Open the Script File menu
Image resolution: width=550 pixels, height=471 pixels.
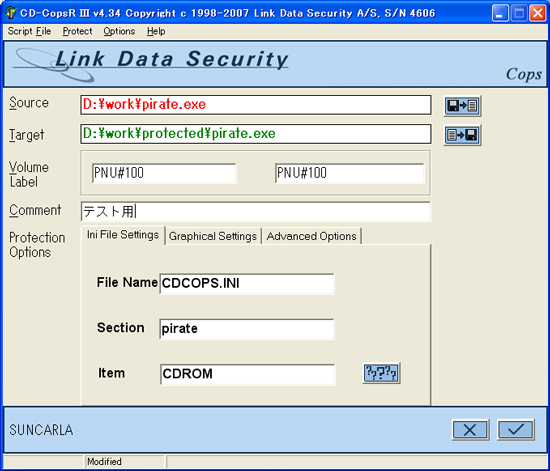[29, 31]
